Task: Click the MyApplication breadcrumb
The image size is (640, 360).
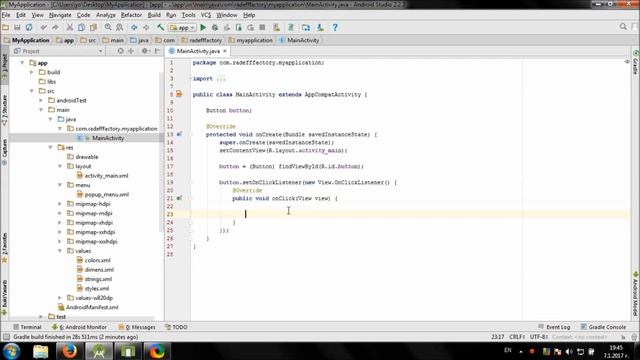Action: tap(27, 40)
